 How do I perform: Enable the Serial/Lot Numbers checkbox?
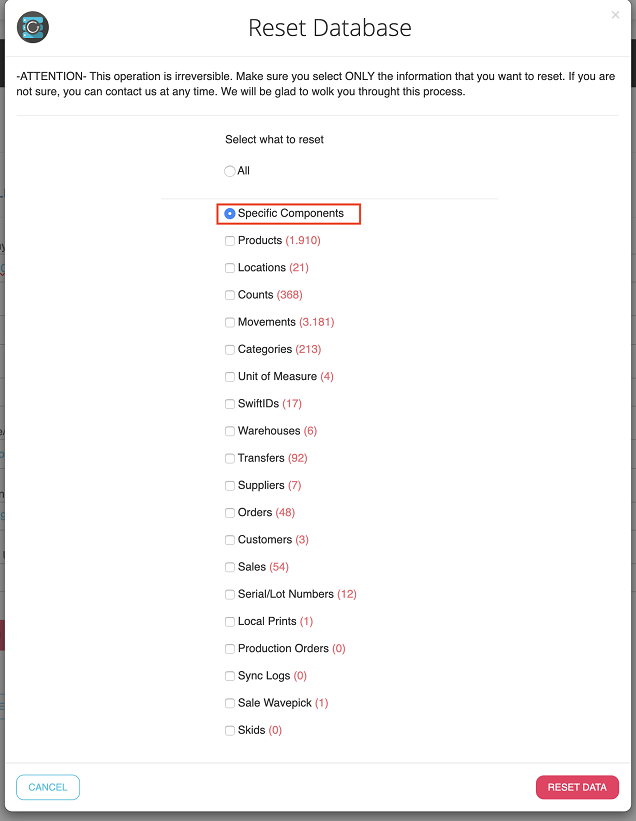click(x=230, y=594)
